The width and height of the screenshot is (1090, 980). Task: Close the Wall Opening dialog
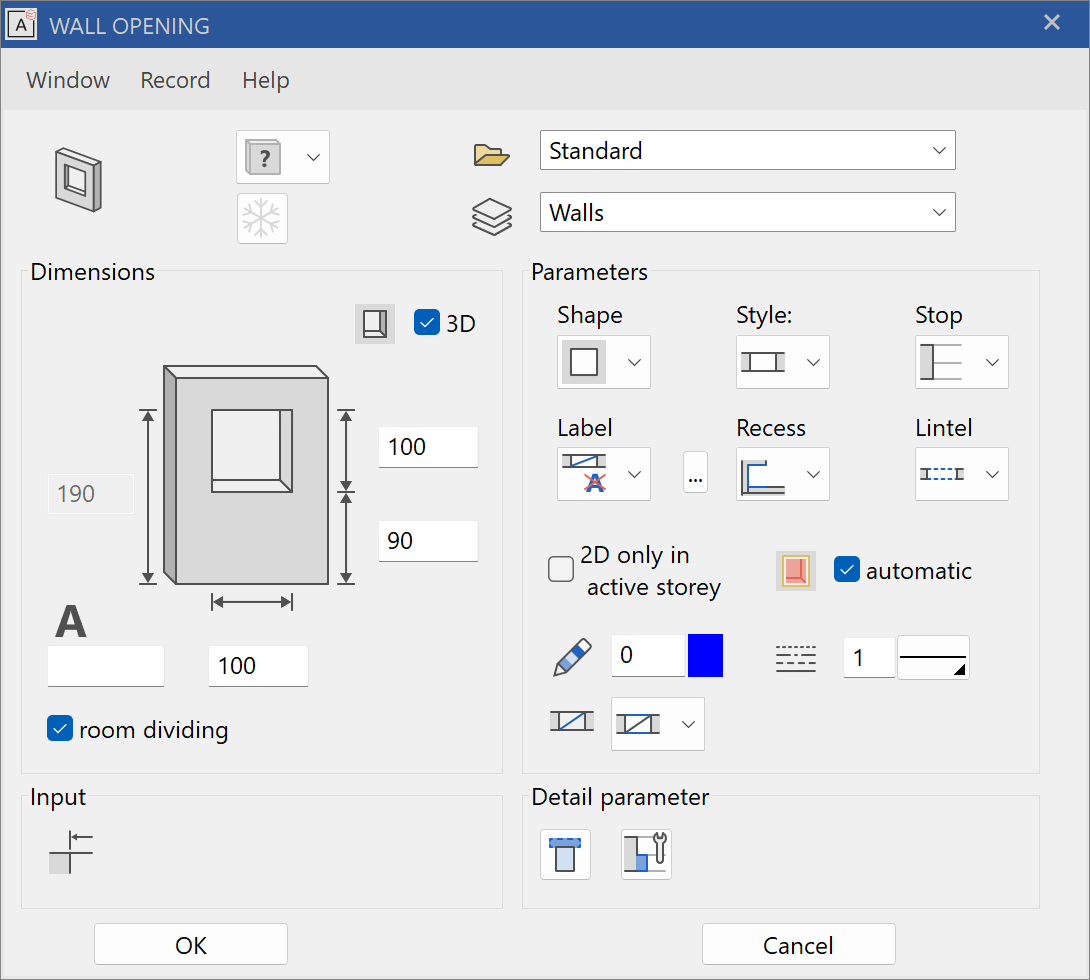coord(1052,22)
